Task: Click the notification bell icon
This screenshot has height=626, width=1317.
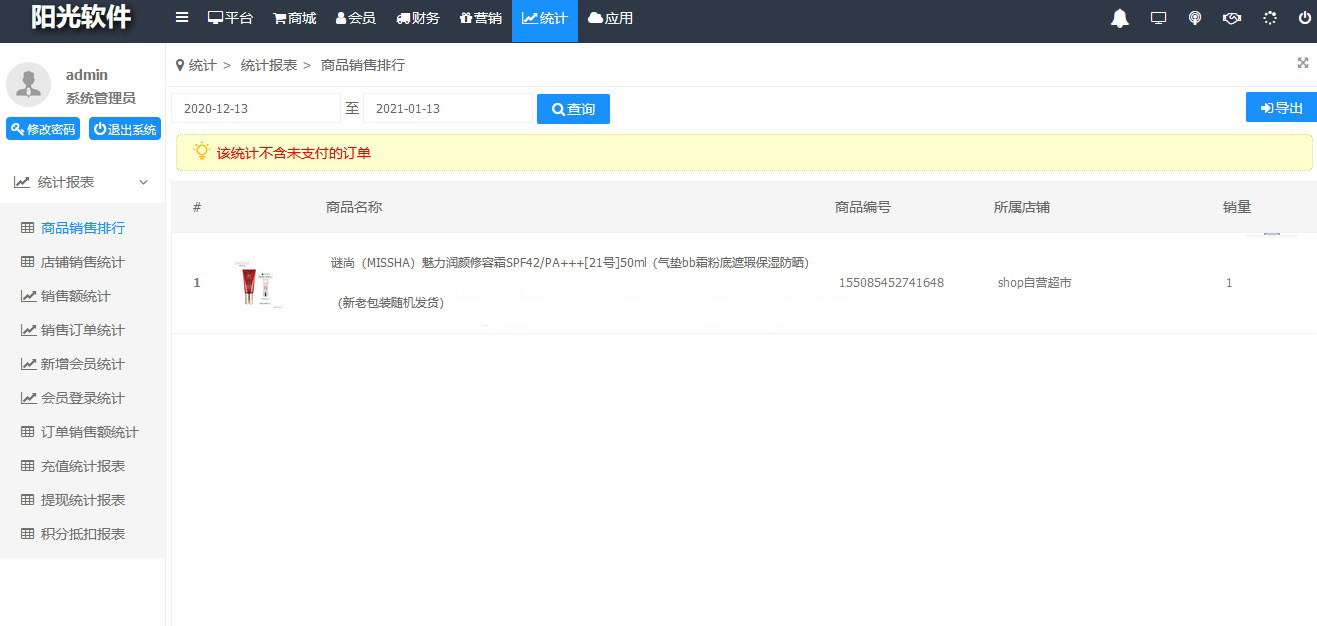Action: [x=1120, y=18]
